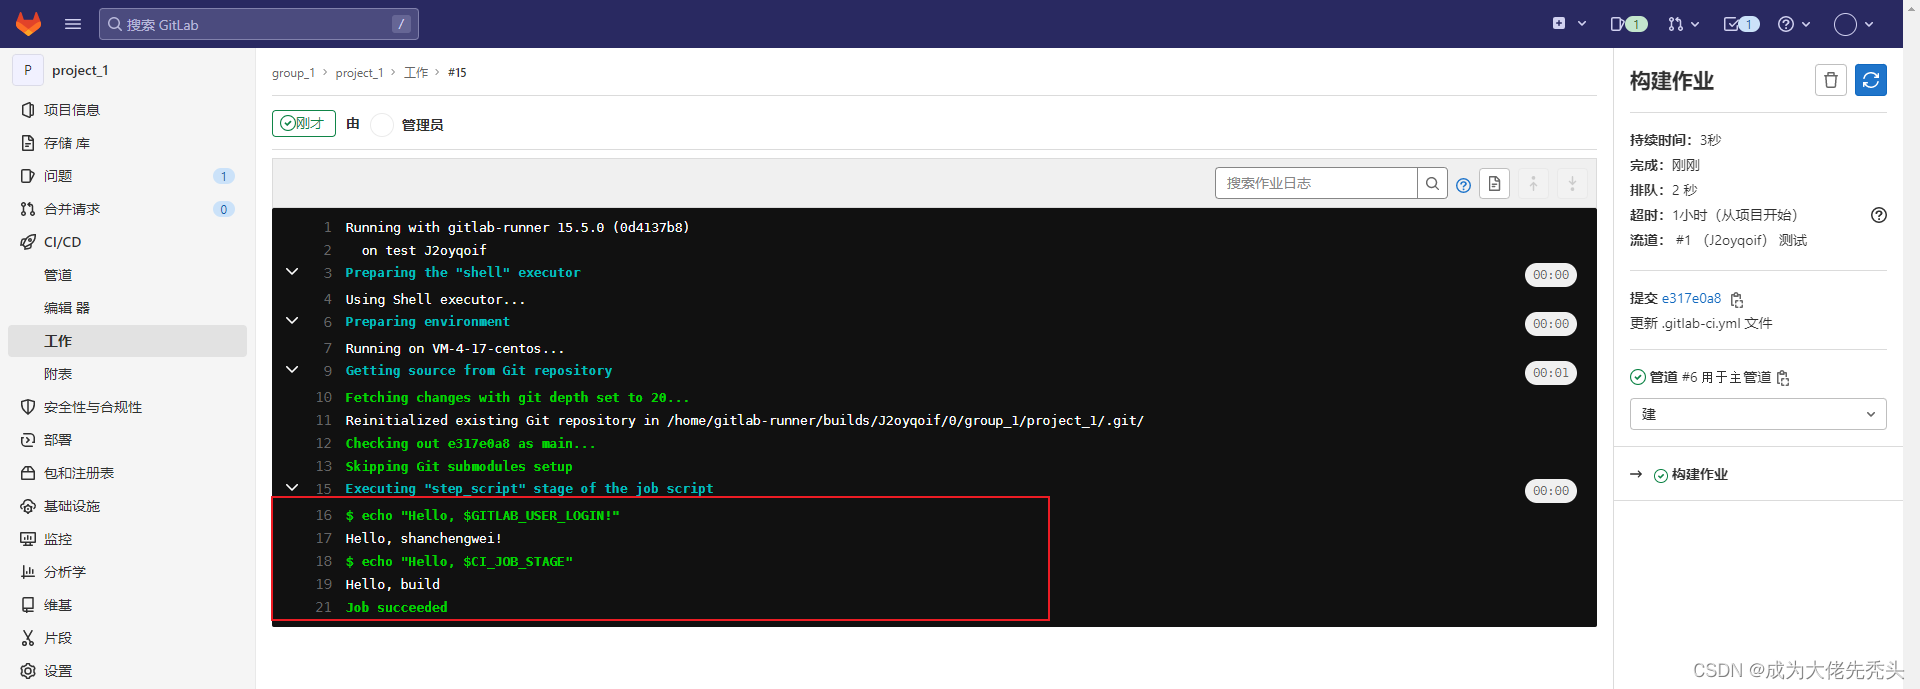Image resolution: width=1920 pixels, height=689 pixels.
Task: Open the issues counter in the top bar
Action: [x=1628, y=24]
